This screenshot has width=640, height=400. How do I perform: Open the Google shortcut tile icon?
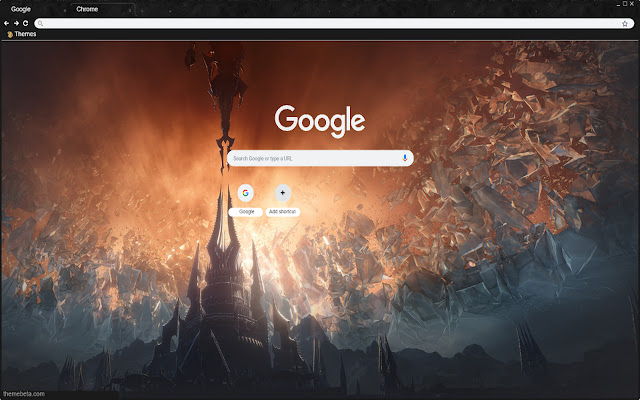[x=246, y=193]
